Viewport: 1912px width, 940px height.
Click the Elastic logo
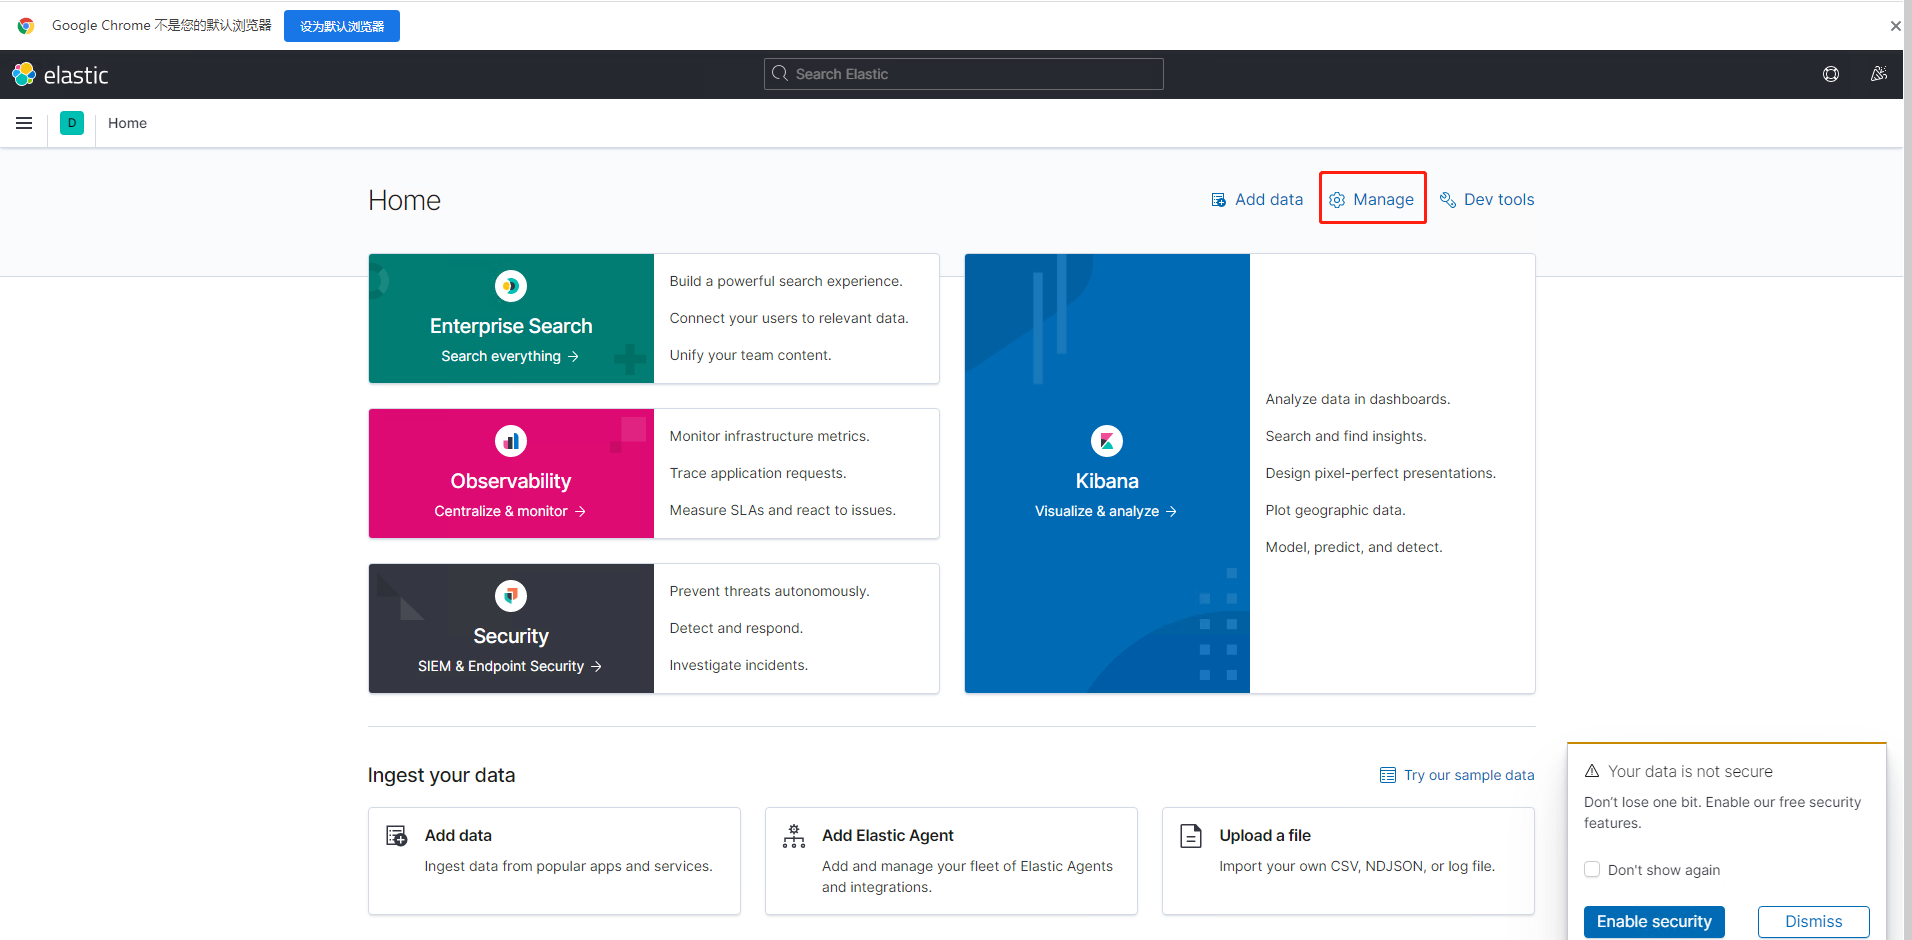60,75
